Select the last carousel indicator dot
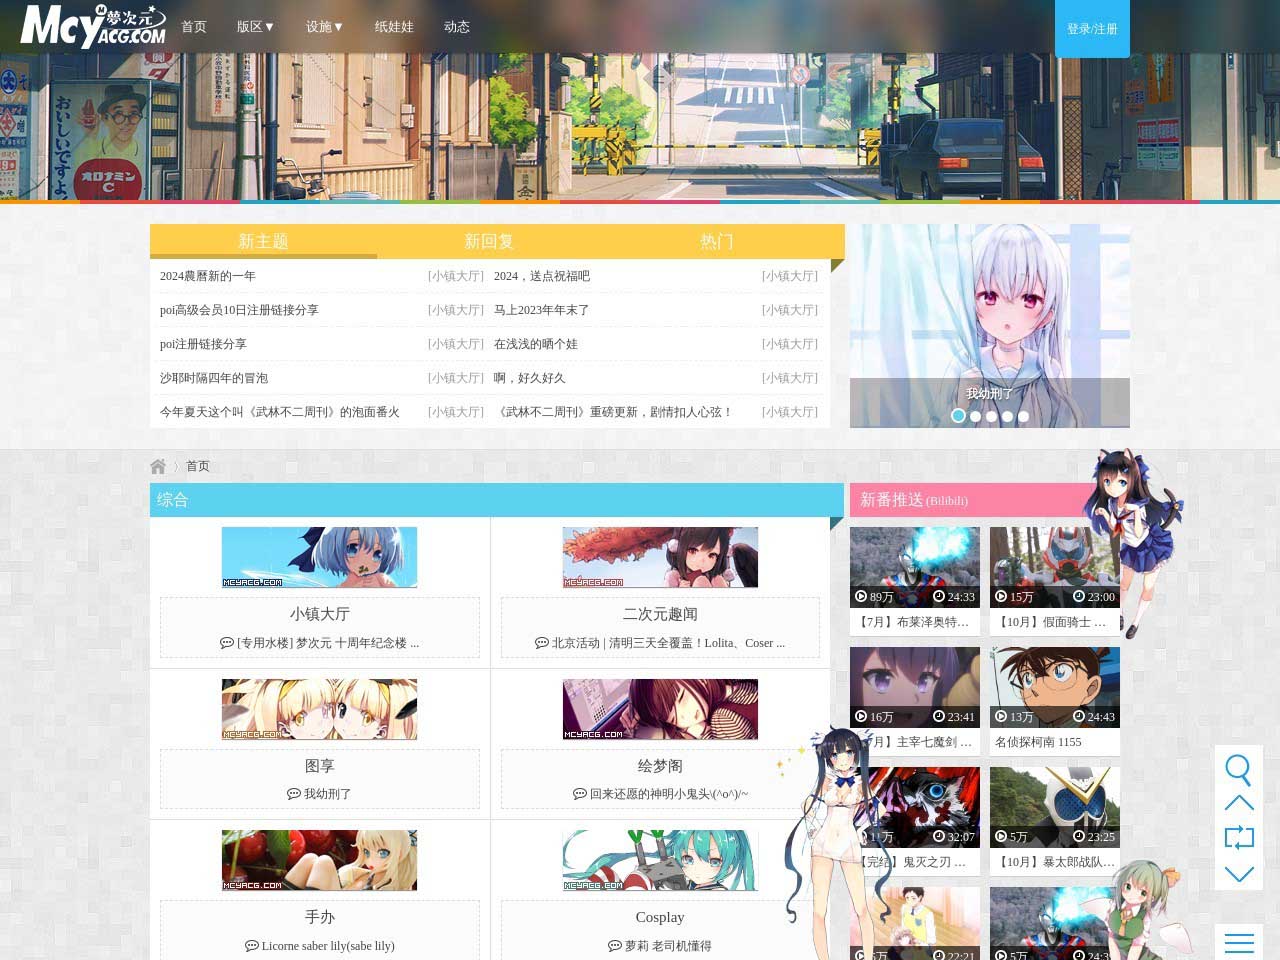 (1023, 416)
